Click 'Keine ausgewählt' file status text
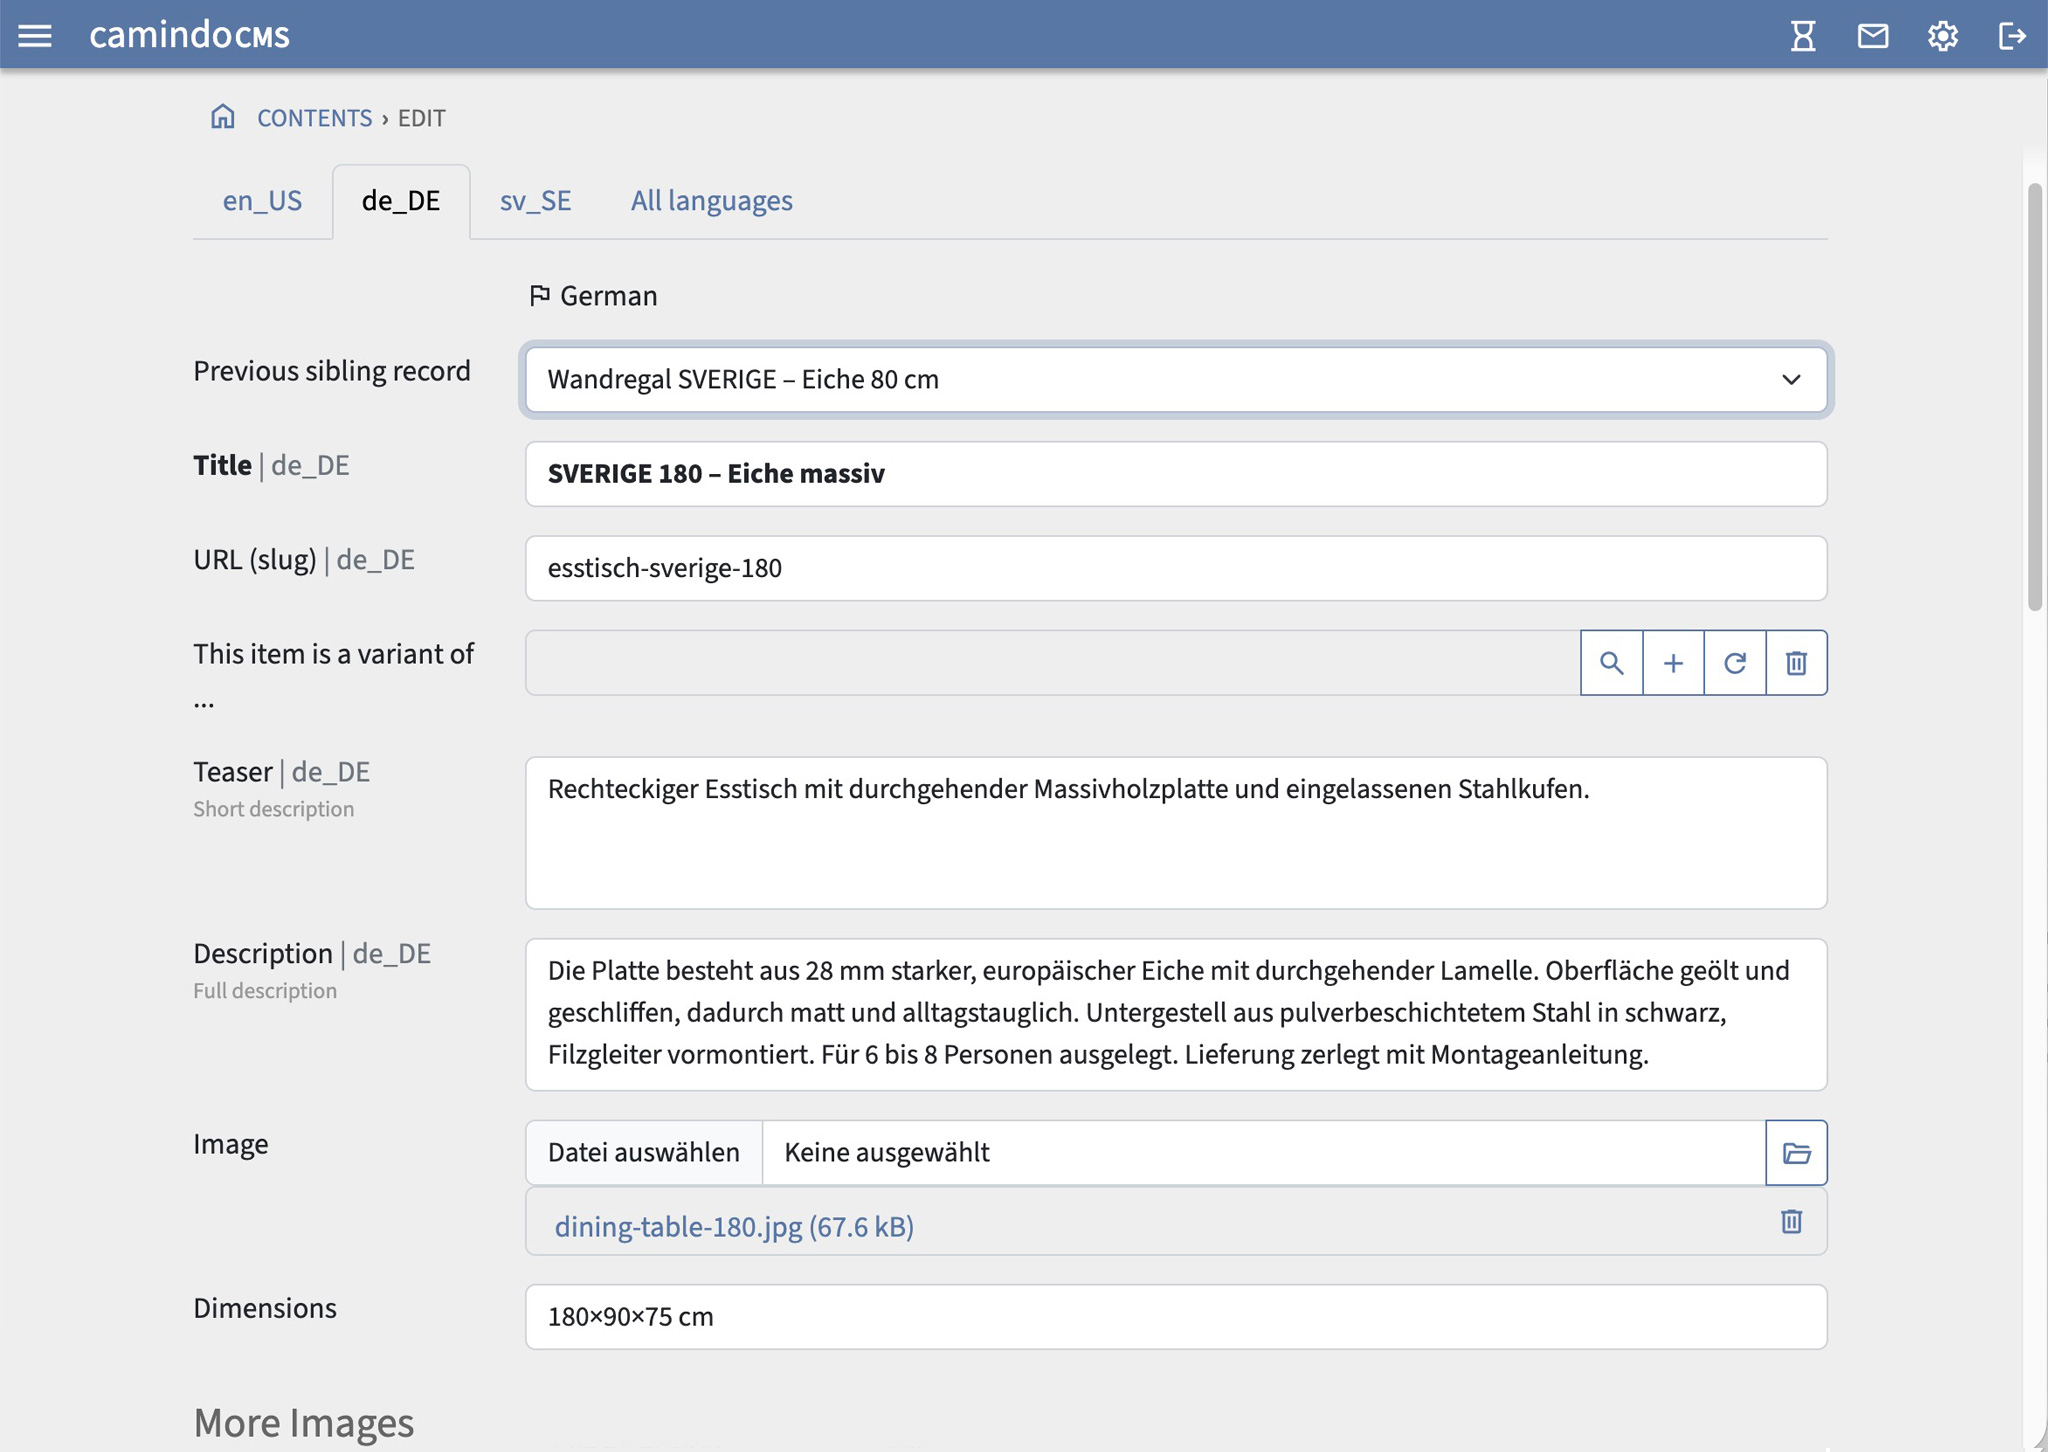This screenshot has width=2048, height=1452. point(886,1153)
